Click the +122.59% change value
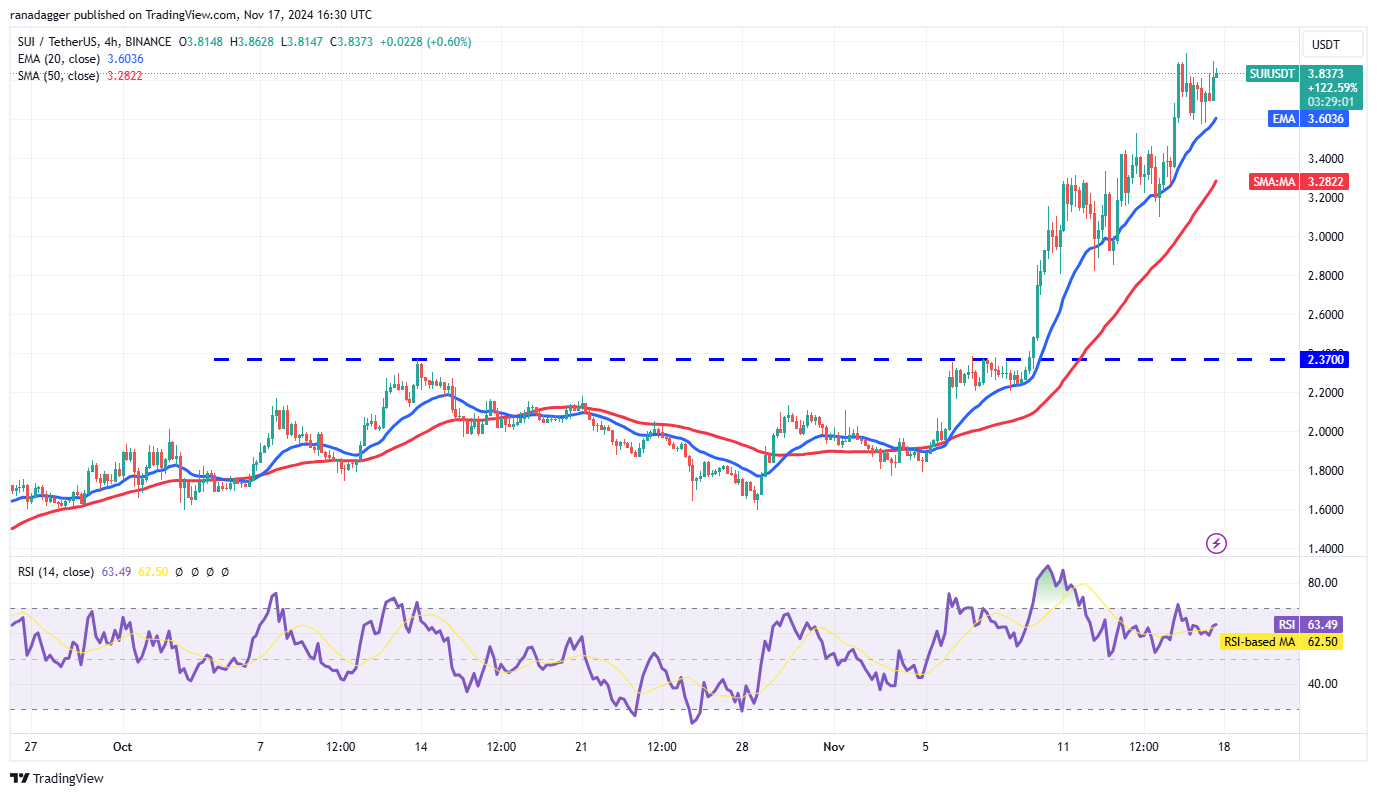 click(1332, 87)
